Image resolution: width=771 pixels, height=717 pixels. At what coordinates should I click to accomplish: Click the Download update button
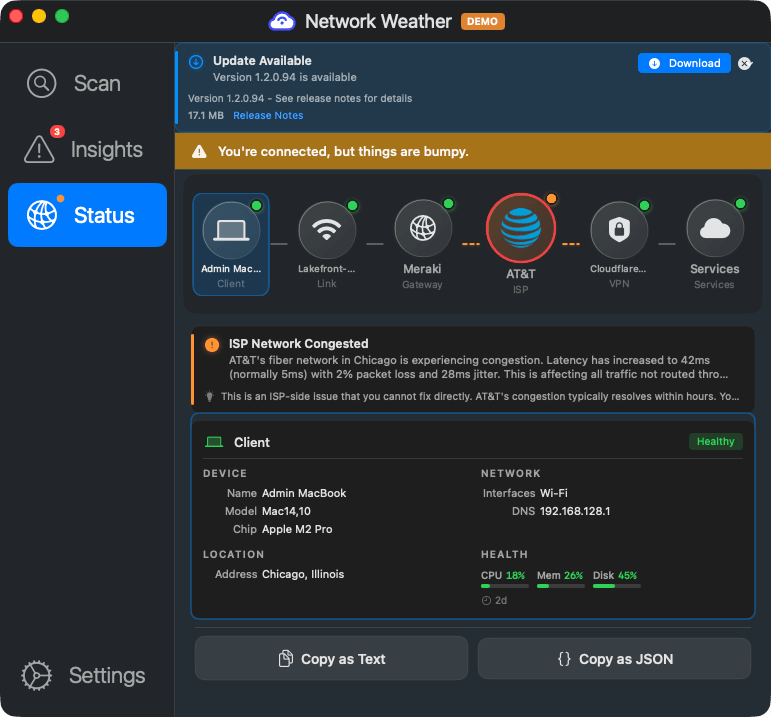[684, 63]
